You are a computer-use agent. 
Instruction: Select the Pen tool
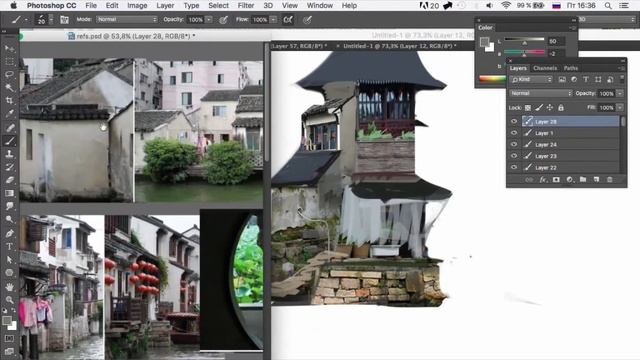pyautogui.click(x=9, y=233)
